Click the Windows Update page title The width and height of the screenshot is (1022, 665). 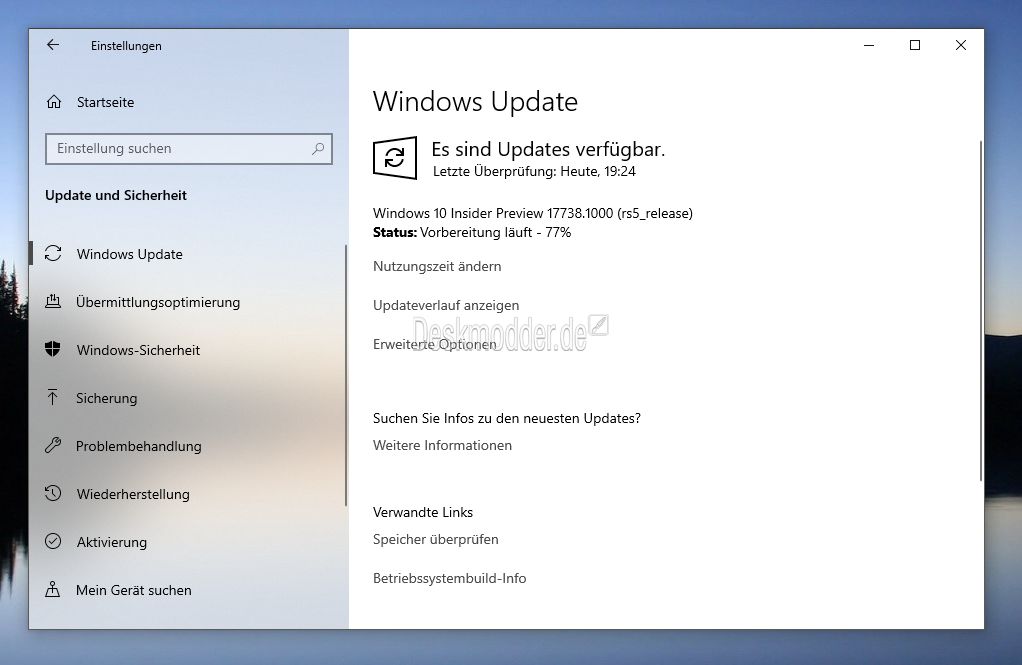tap(475, 102)
